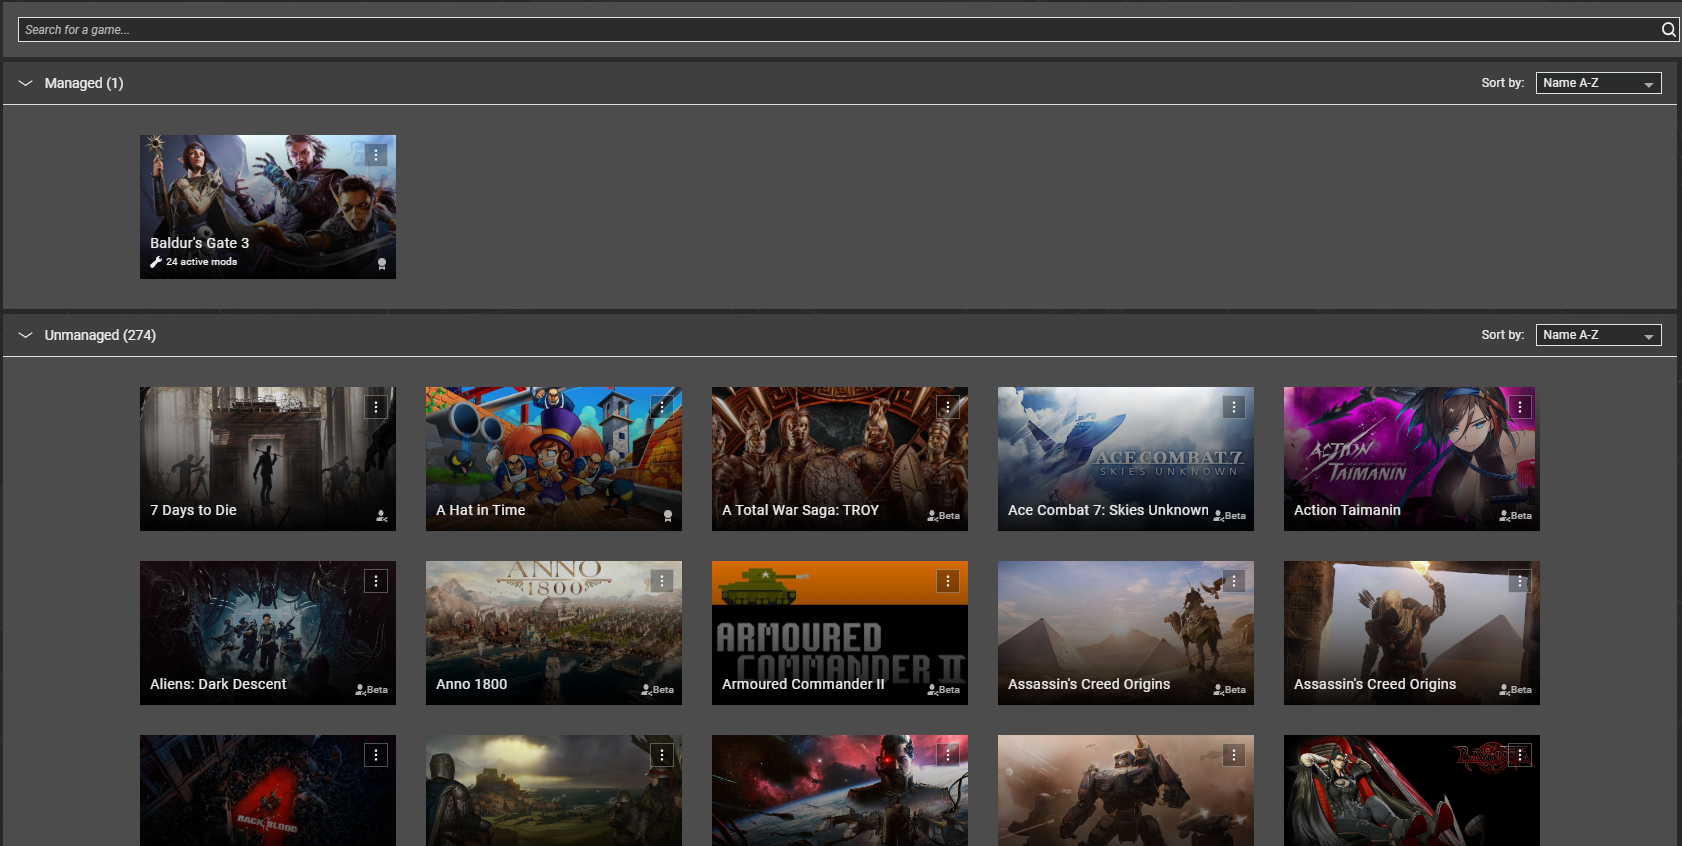
Task: Open the three-dot menu on the Bayonetta card
Action: click(1520, 755)
